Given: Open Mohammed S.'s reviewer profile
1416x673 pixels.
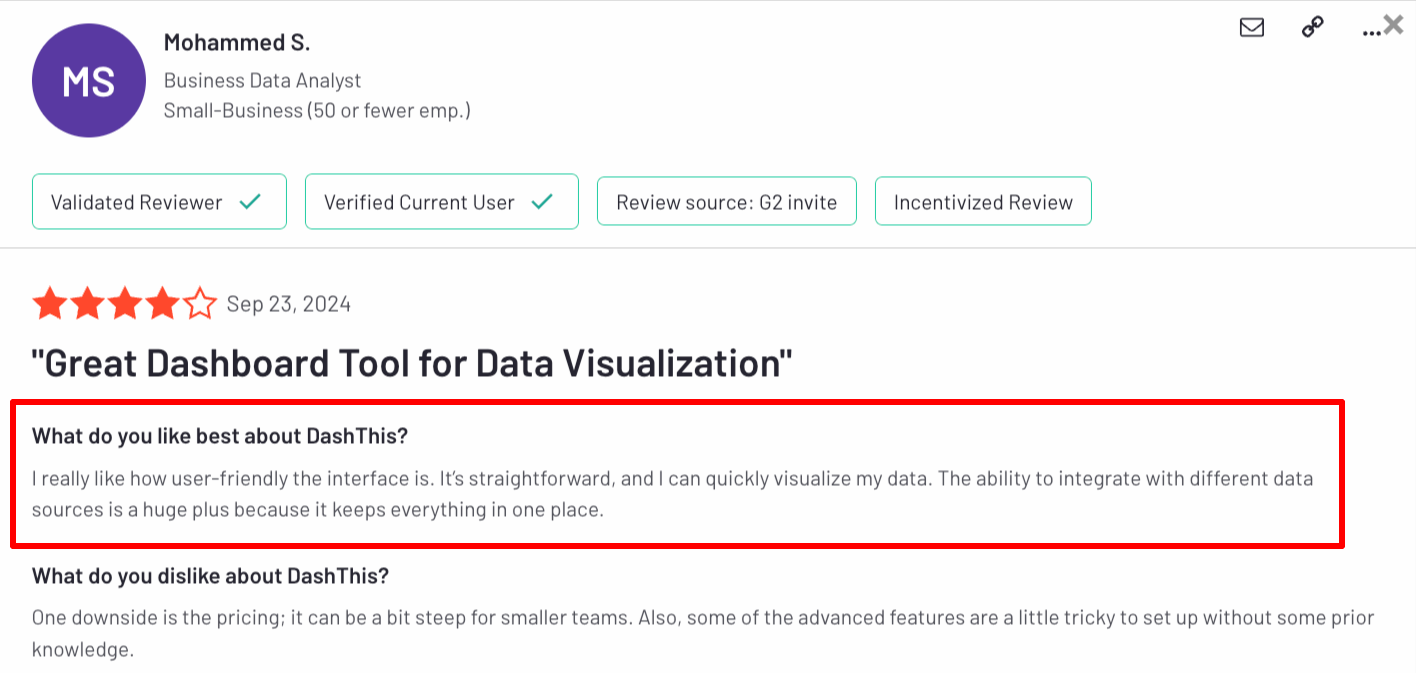Looking at the screenshot, I should (237, 43).
